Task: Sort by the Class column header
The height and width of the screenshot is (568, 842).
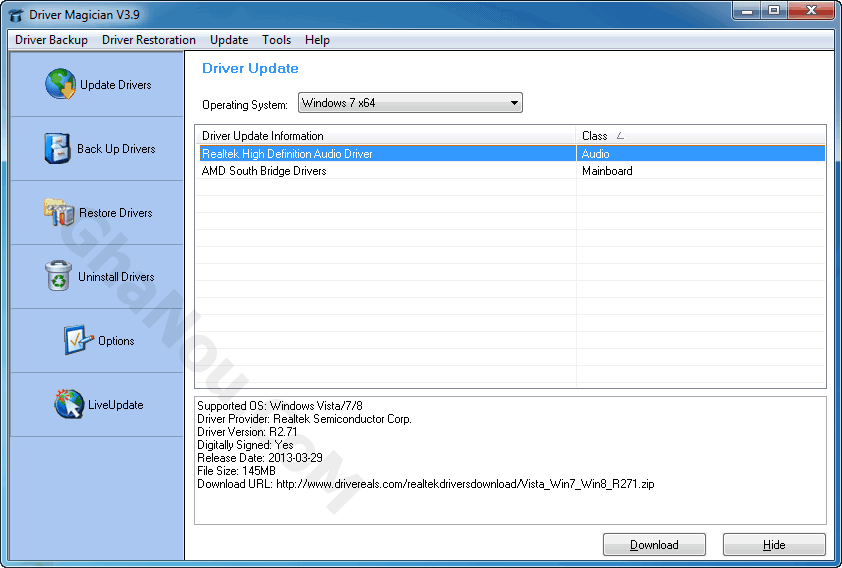Action: 701,136
